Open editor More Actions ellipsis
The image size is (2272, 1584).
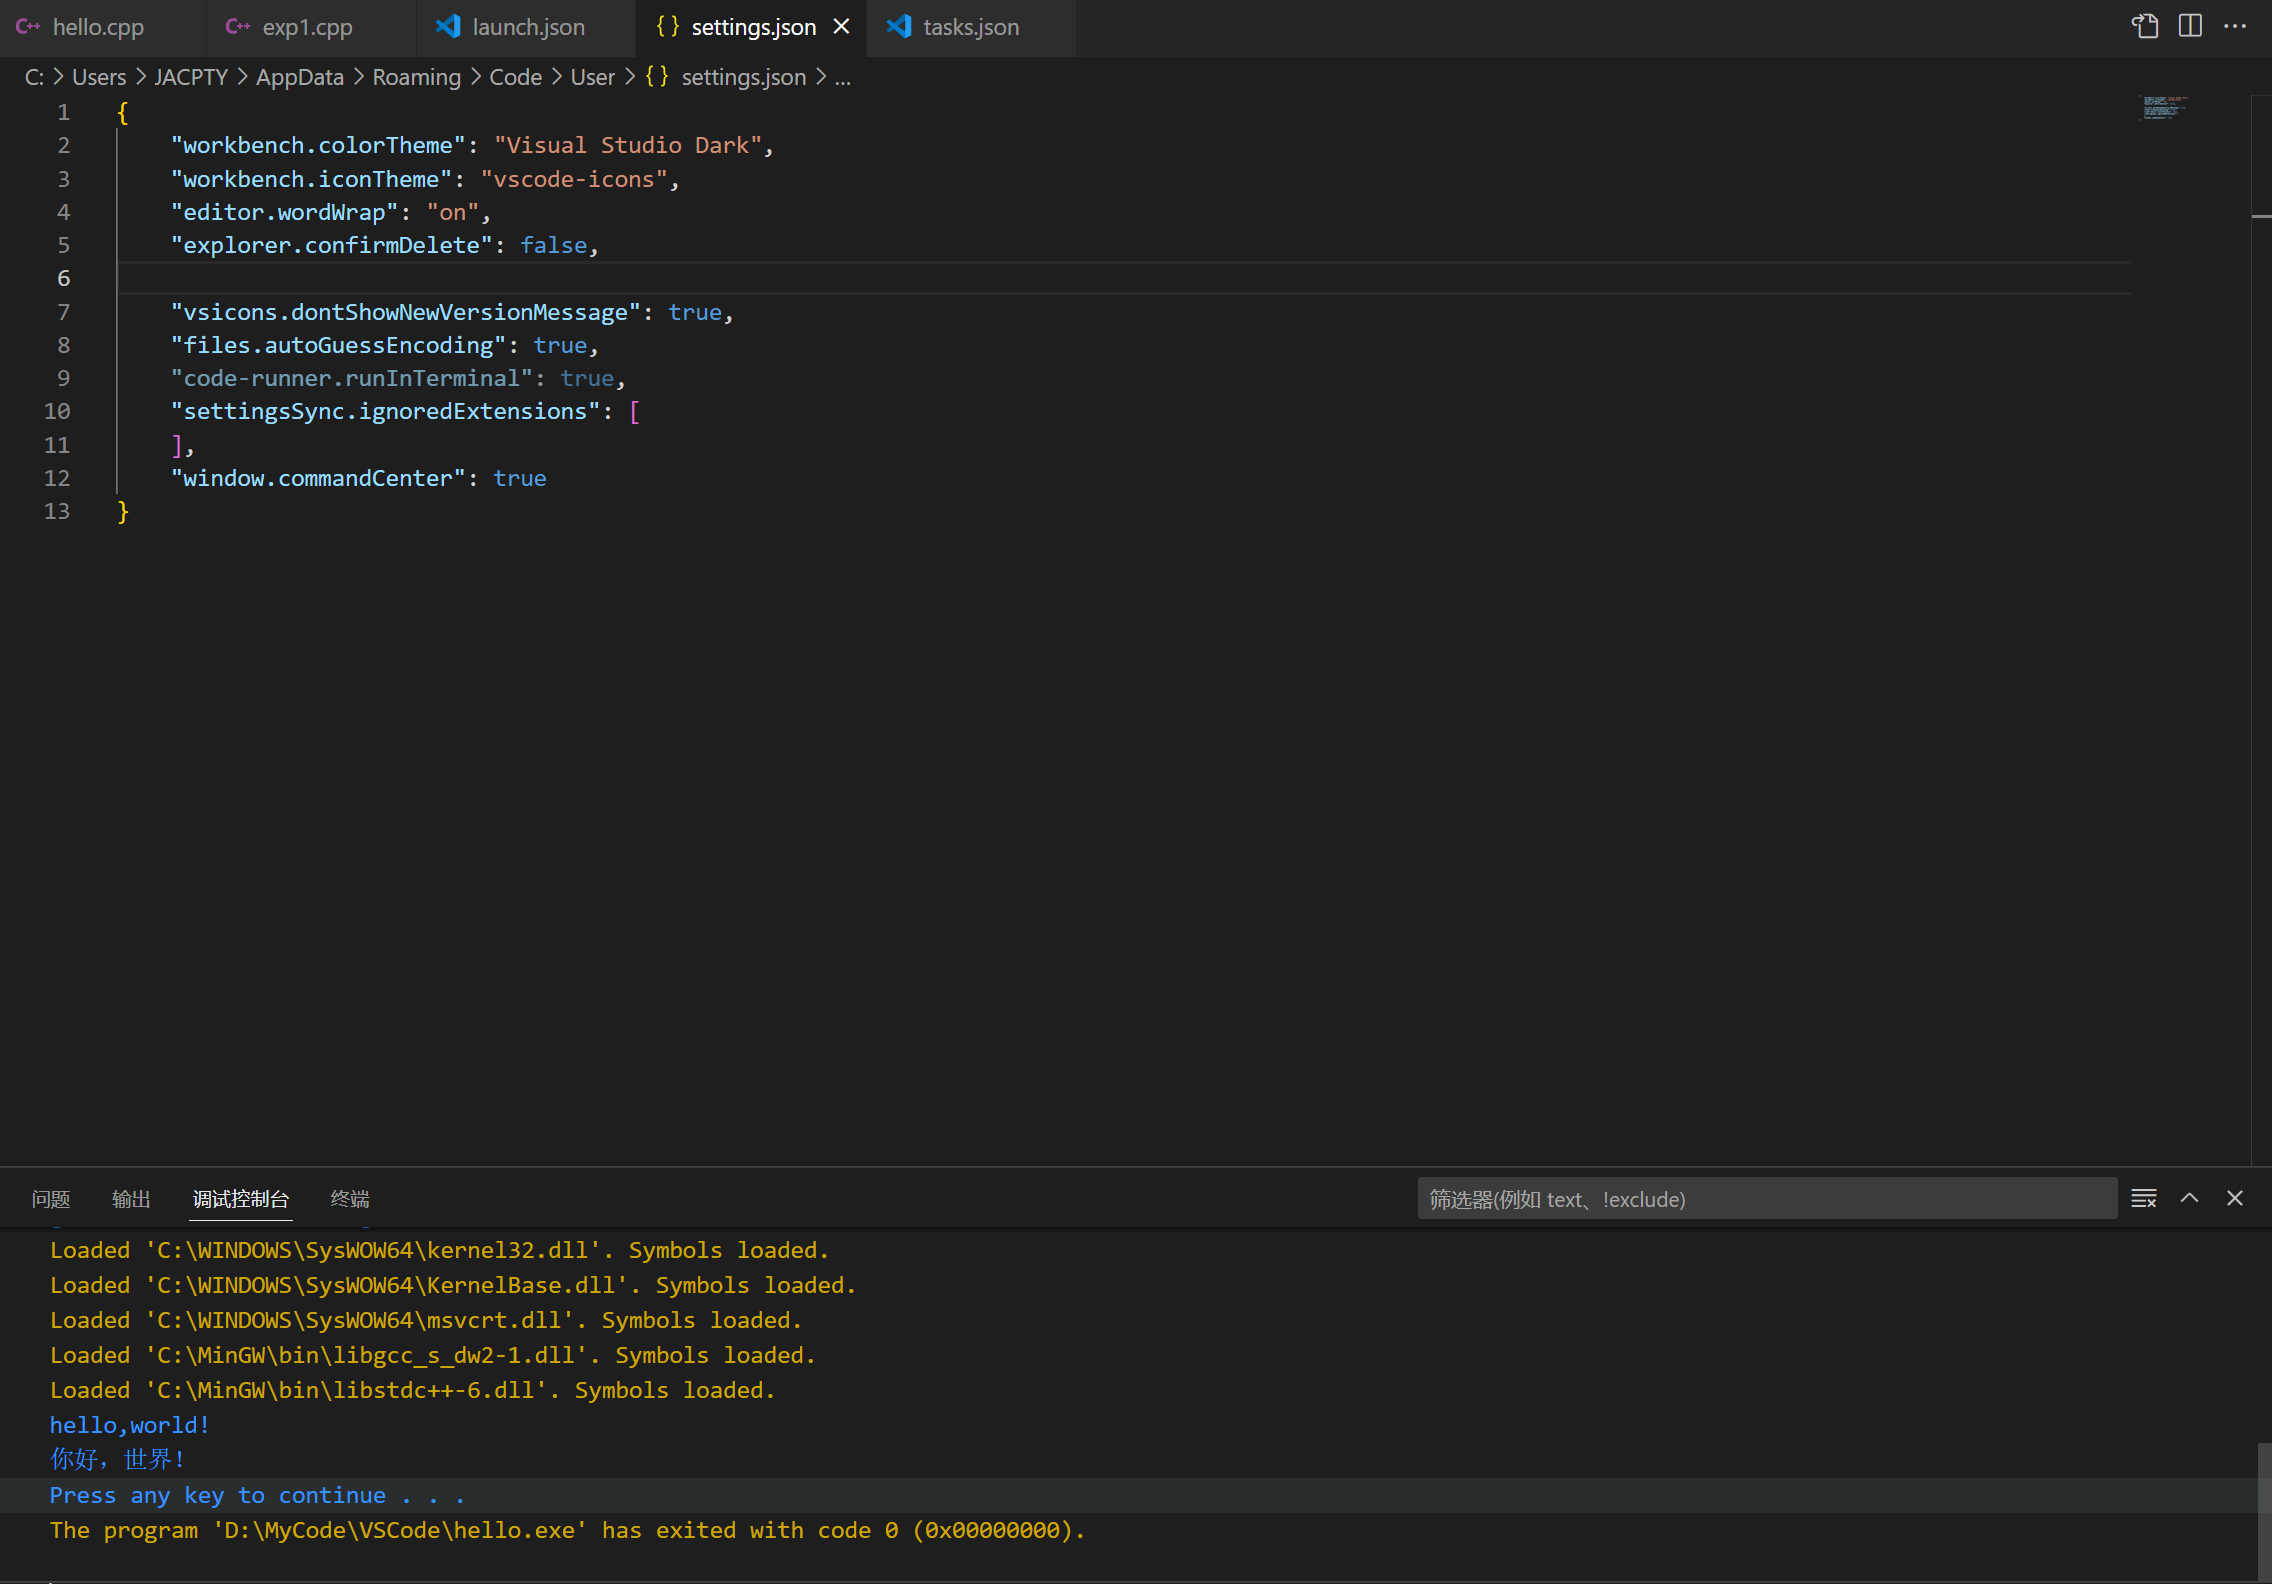(x=2235, y=26)
